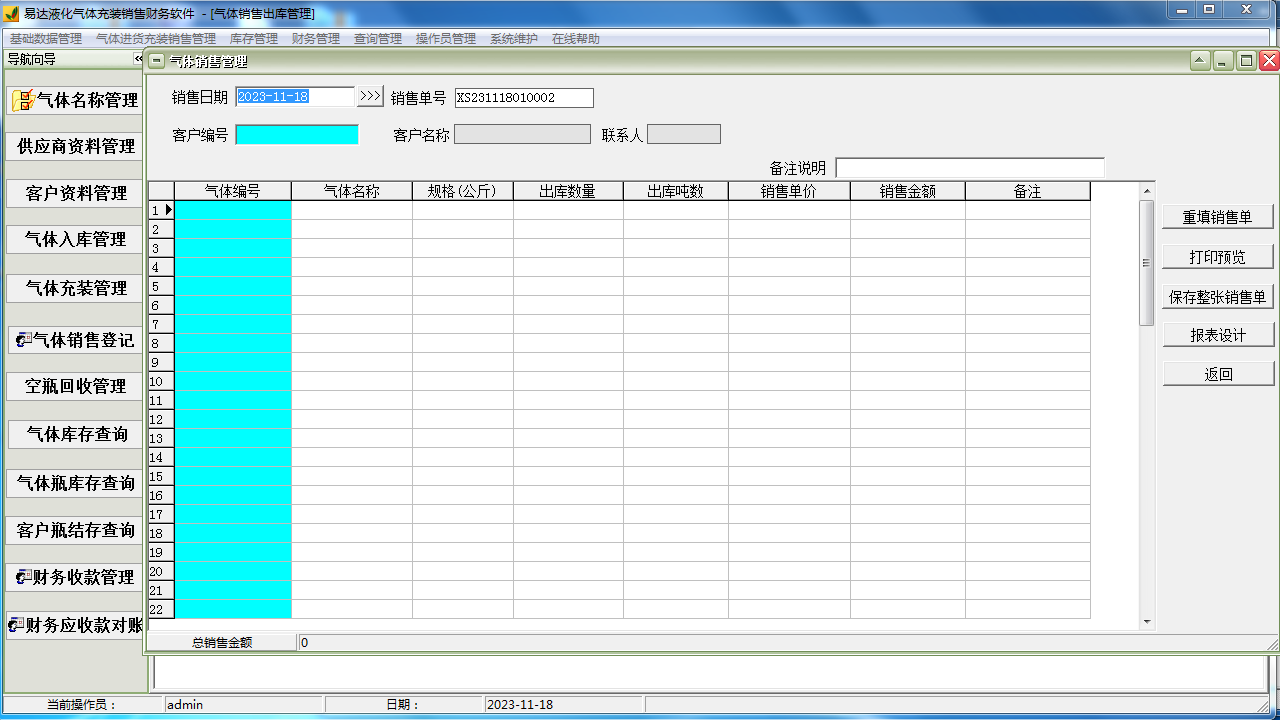Click the 气体销售登记 sidebar icon button

tap(75, 340)
